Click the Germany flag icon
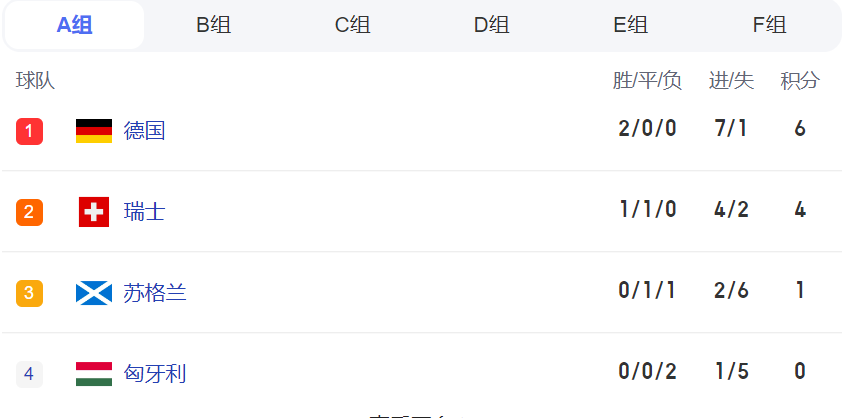The height and width of the screenshot is (418, 860). [94, 131]
